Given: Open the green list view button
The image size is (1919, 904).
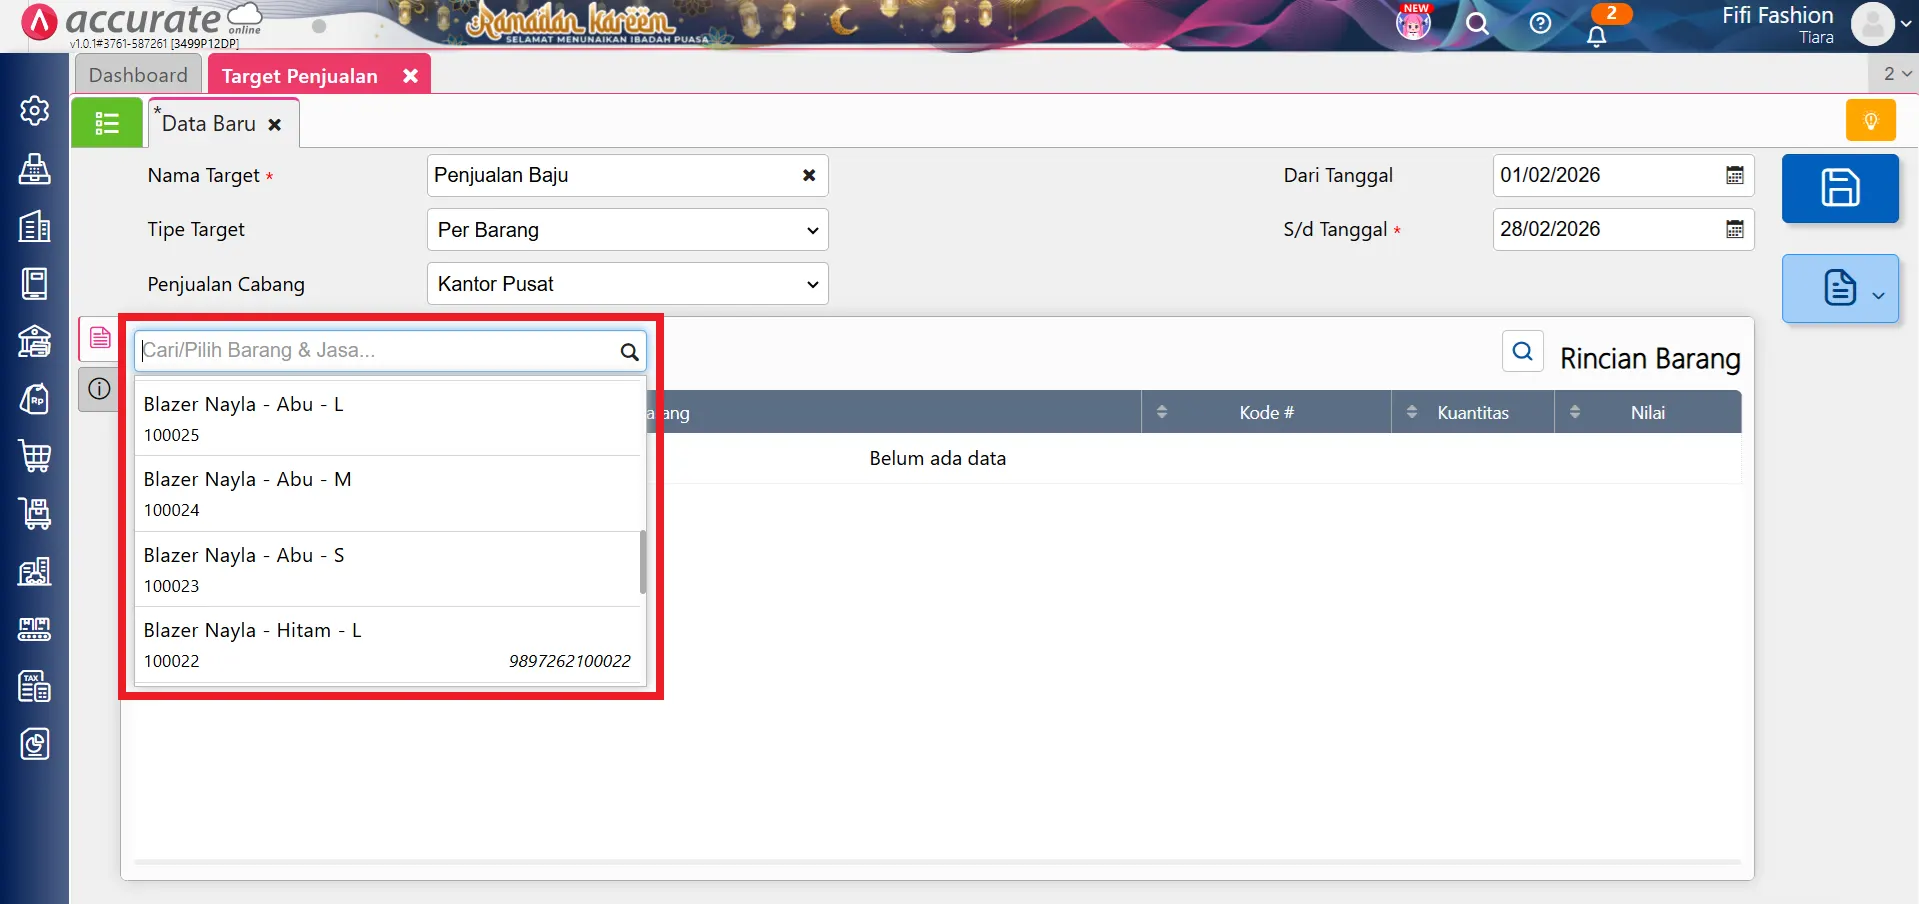Looking at the screenshot, I should [x=107, y=123].
